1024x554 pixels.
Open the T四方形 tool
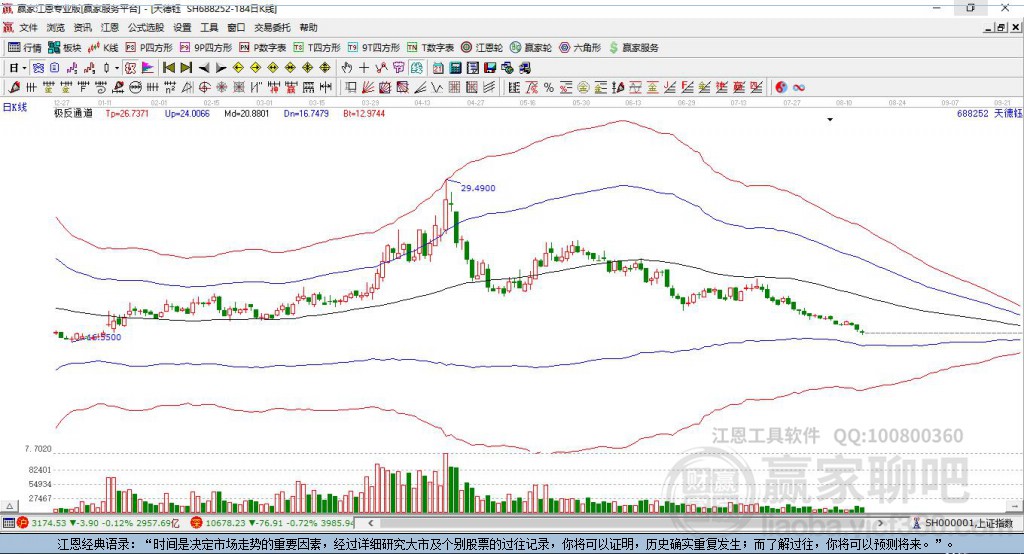tap(317, 48)
